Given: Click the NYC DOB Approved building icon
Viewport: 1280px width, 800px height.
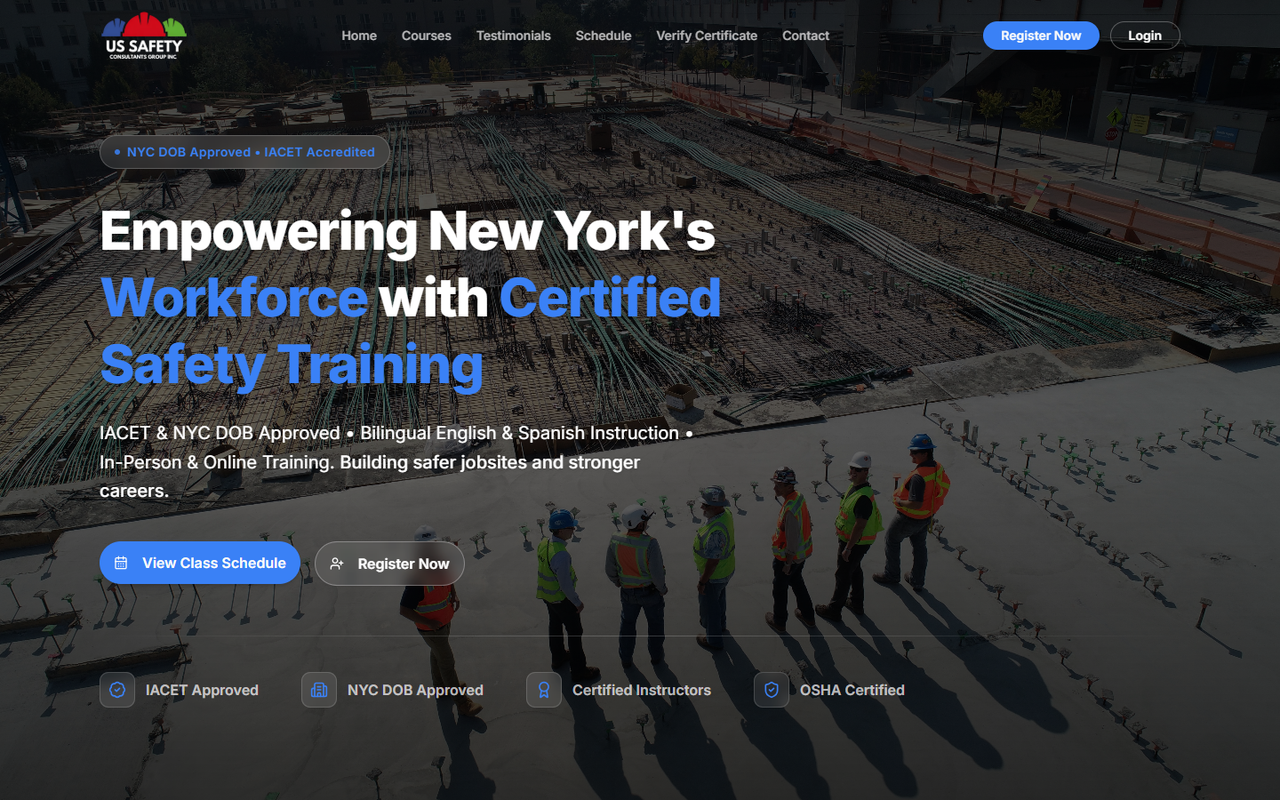Looking at the screenshot, I should [319, 690].
